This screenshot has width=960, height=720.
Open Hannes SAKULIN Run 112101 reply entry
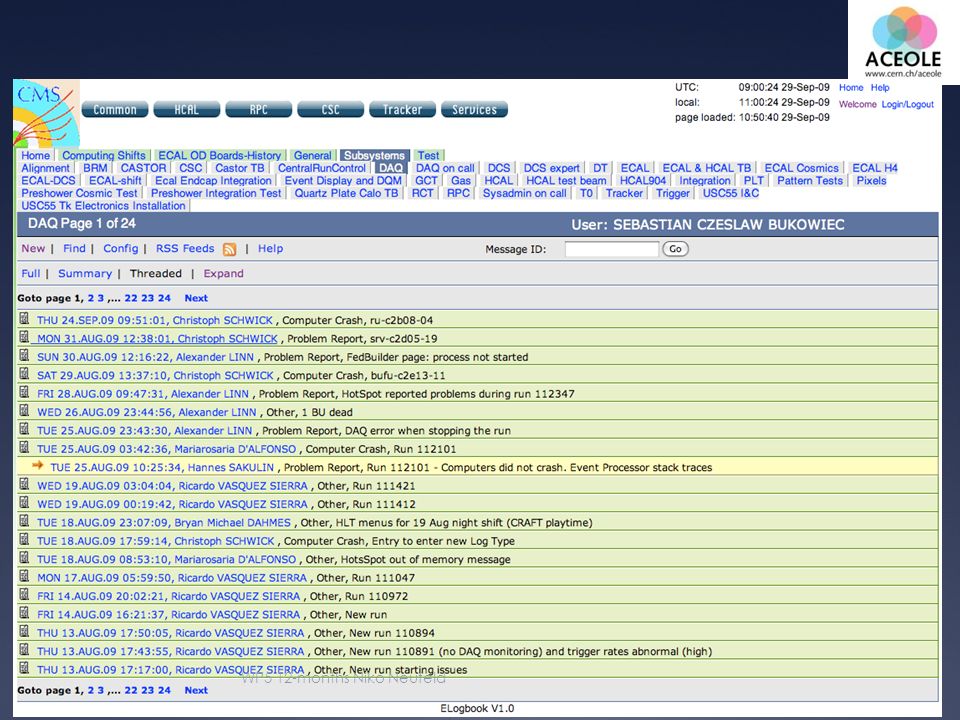pyautogui.click(x=162, y=467)
